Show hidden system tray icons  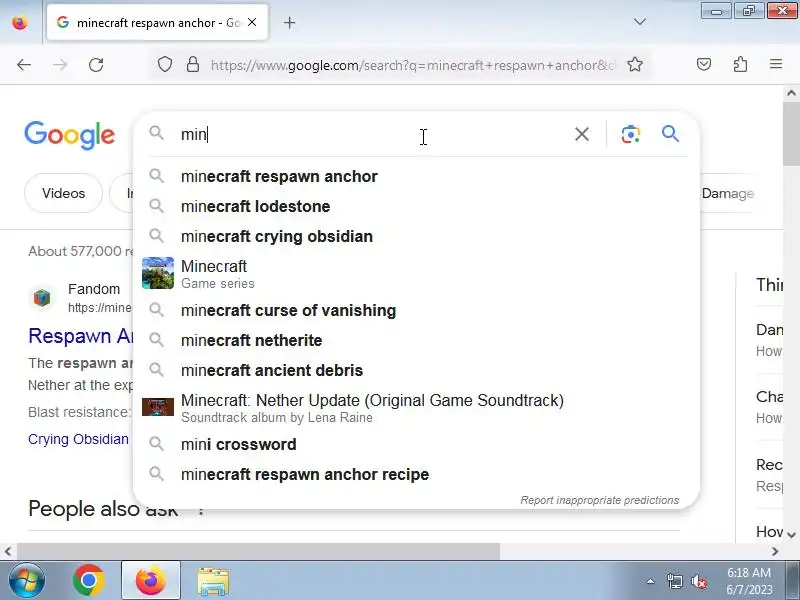click(650, 581)
